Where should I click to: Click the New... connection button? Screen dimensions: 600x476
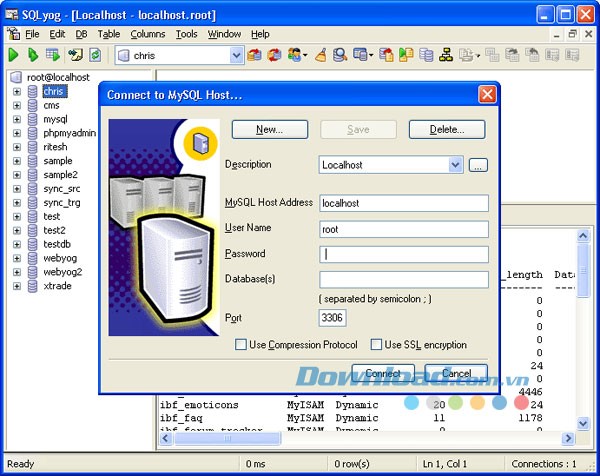[x=269, y=129]
